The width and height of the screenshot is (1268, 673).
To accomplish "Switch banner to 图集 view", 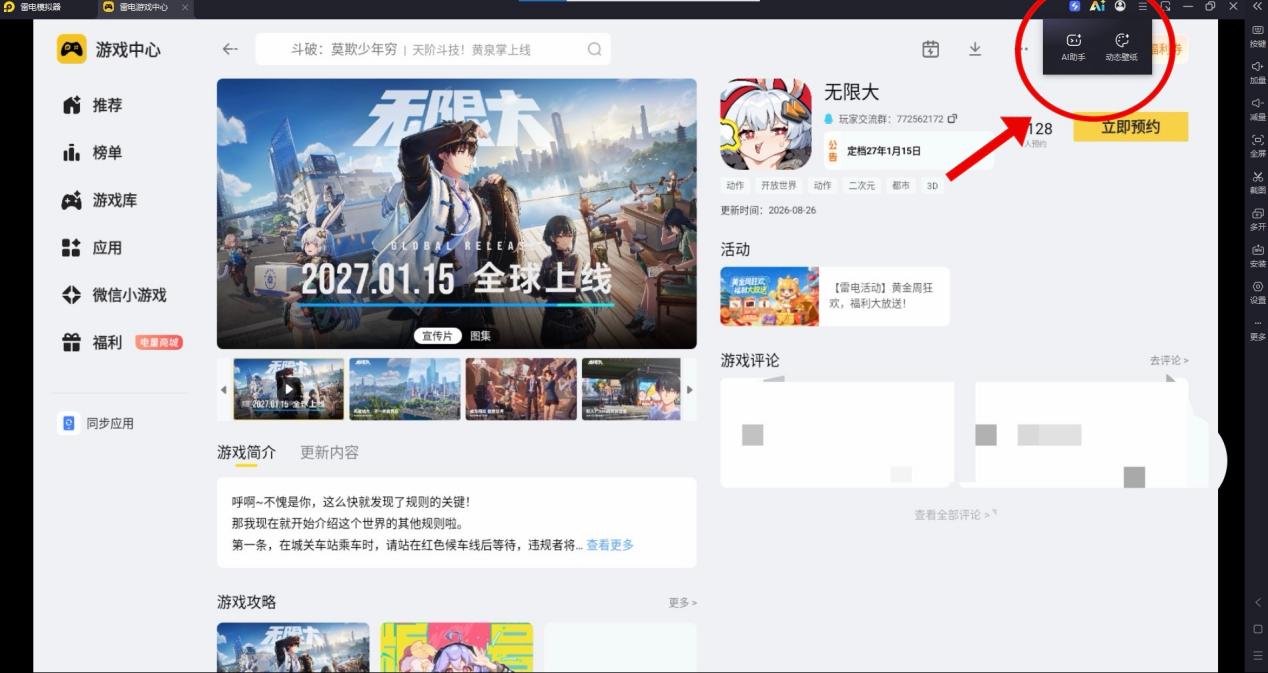I will pos(480,336).
